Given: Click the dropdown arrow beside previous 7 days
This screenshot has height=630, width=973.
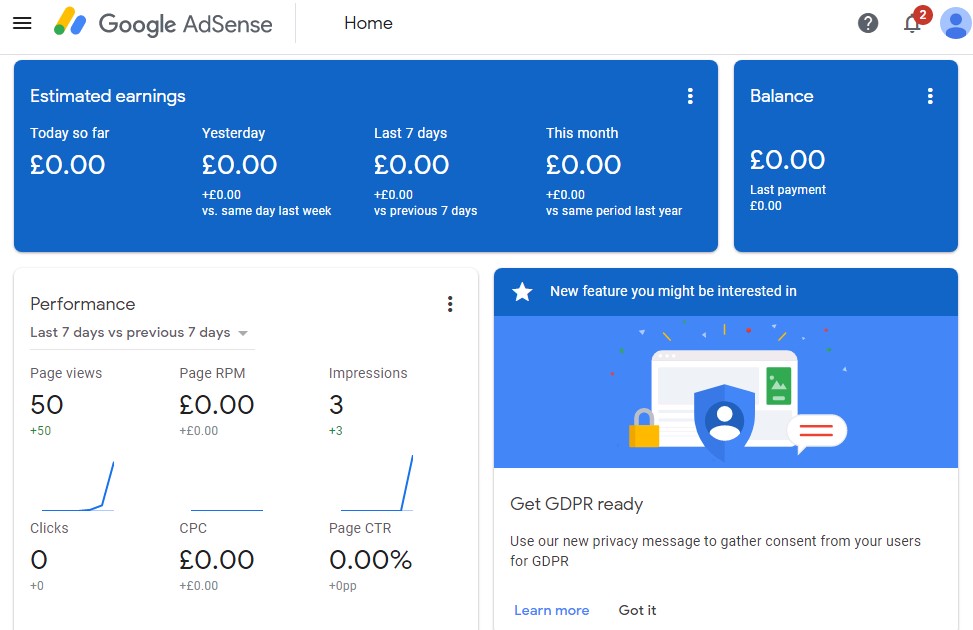Looking at the screenshot, I should click(x=243, y=333).
